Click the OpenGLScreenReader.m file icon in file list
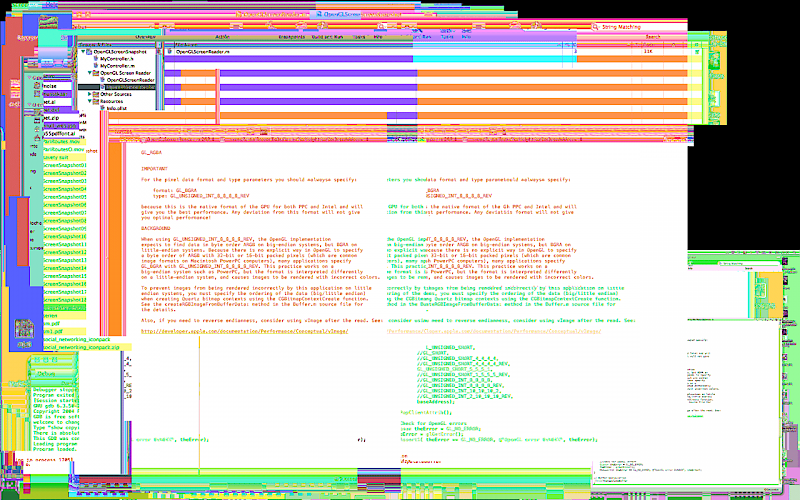 tap(171, 49)
